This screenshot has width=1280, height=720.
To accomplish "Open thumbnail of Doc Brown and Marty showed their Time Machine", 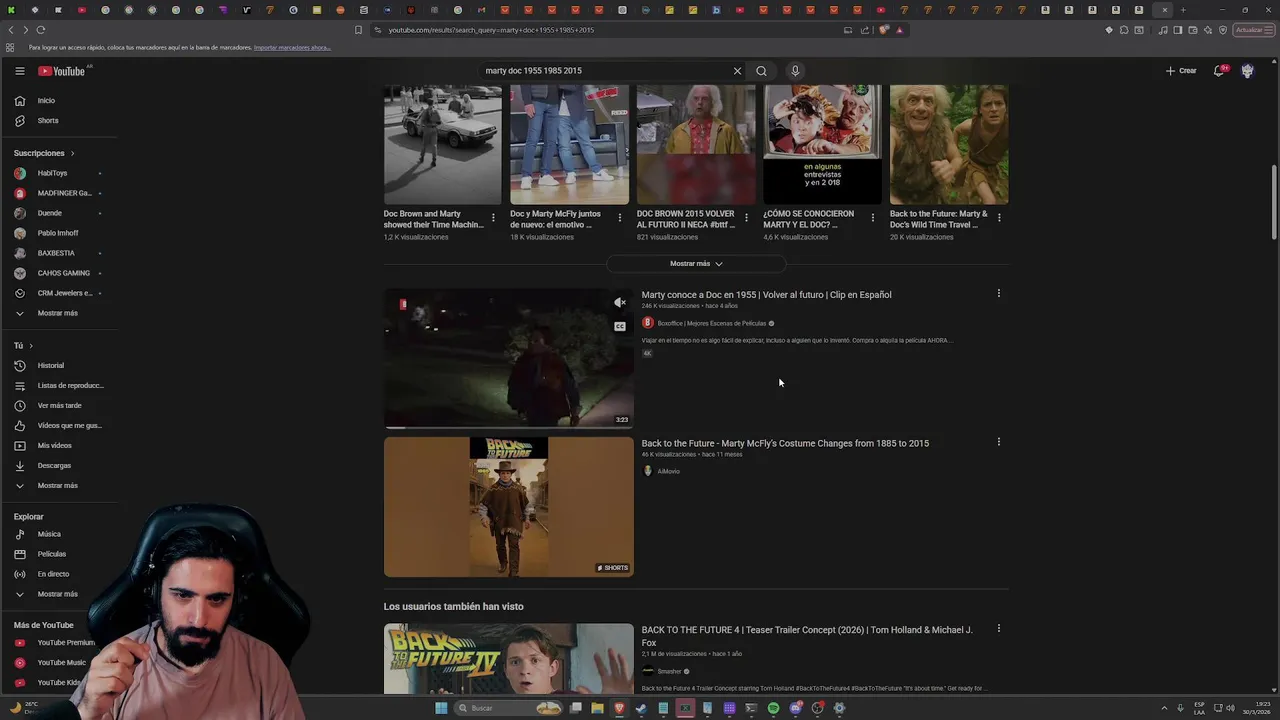I will [443, 145].
